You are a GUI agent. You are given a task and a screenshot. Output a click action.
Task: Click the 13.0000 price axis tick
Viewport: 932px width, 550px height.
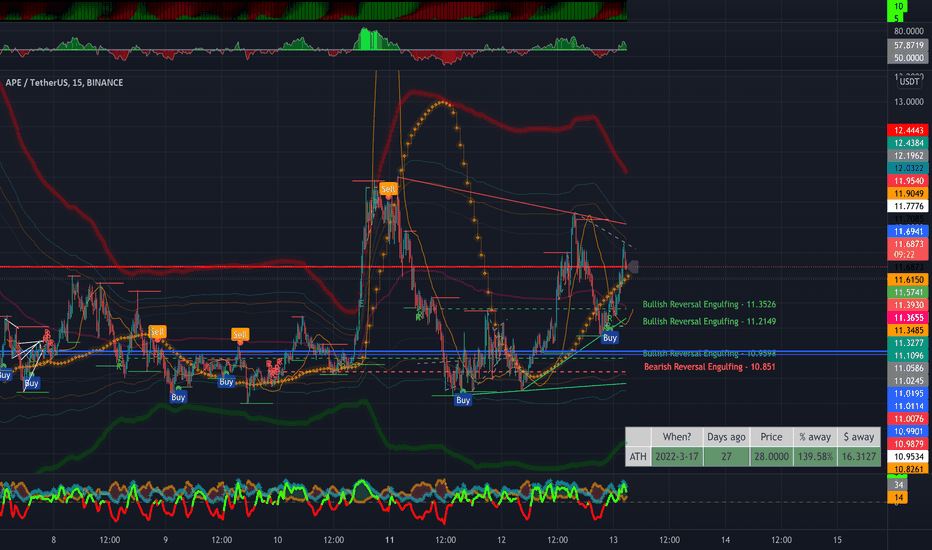tap(909, 102)
